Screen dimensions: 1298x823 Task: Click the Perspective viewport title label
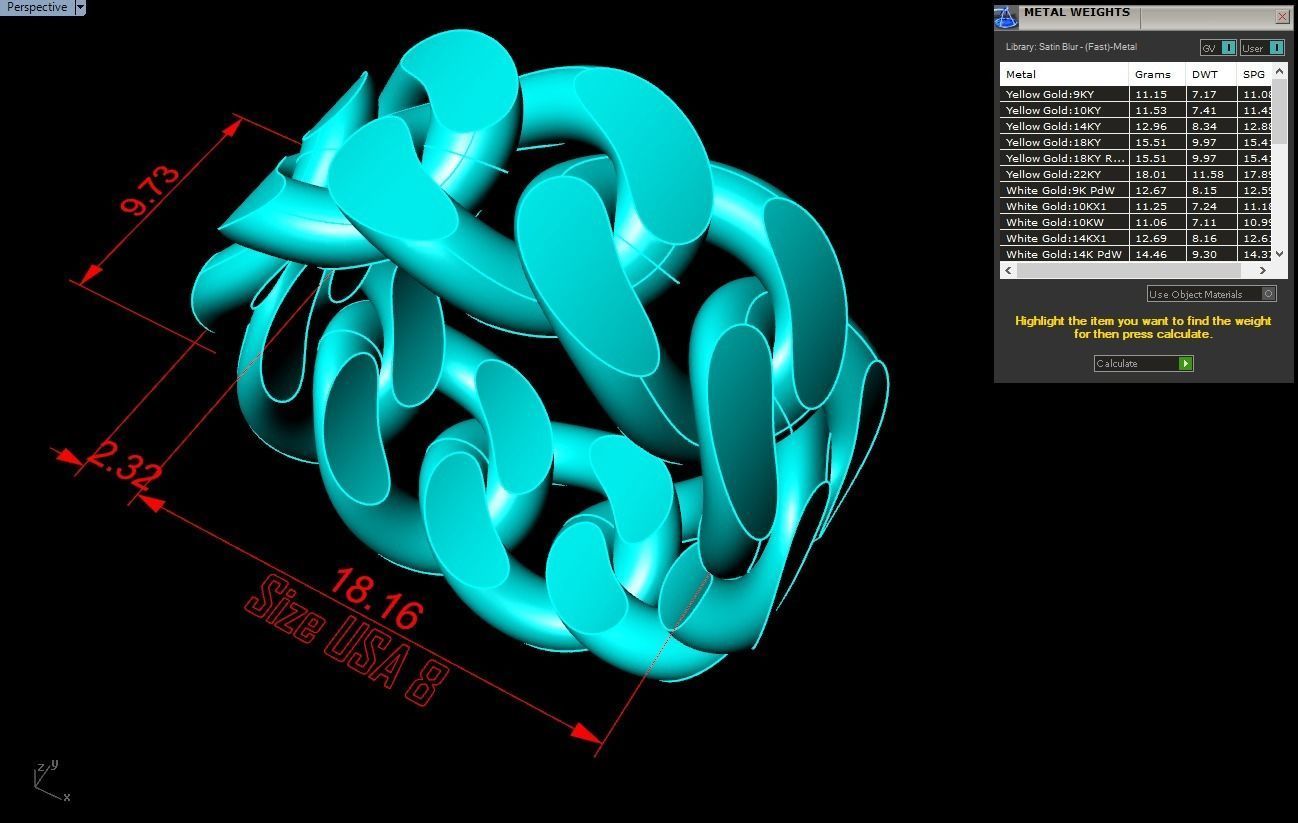37,7
